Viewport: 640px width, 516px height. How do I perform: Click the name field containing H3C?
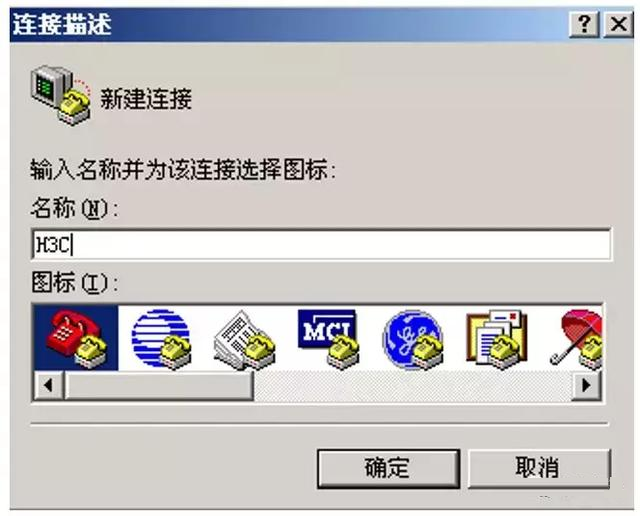(321, 245)
